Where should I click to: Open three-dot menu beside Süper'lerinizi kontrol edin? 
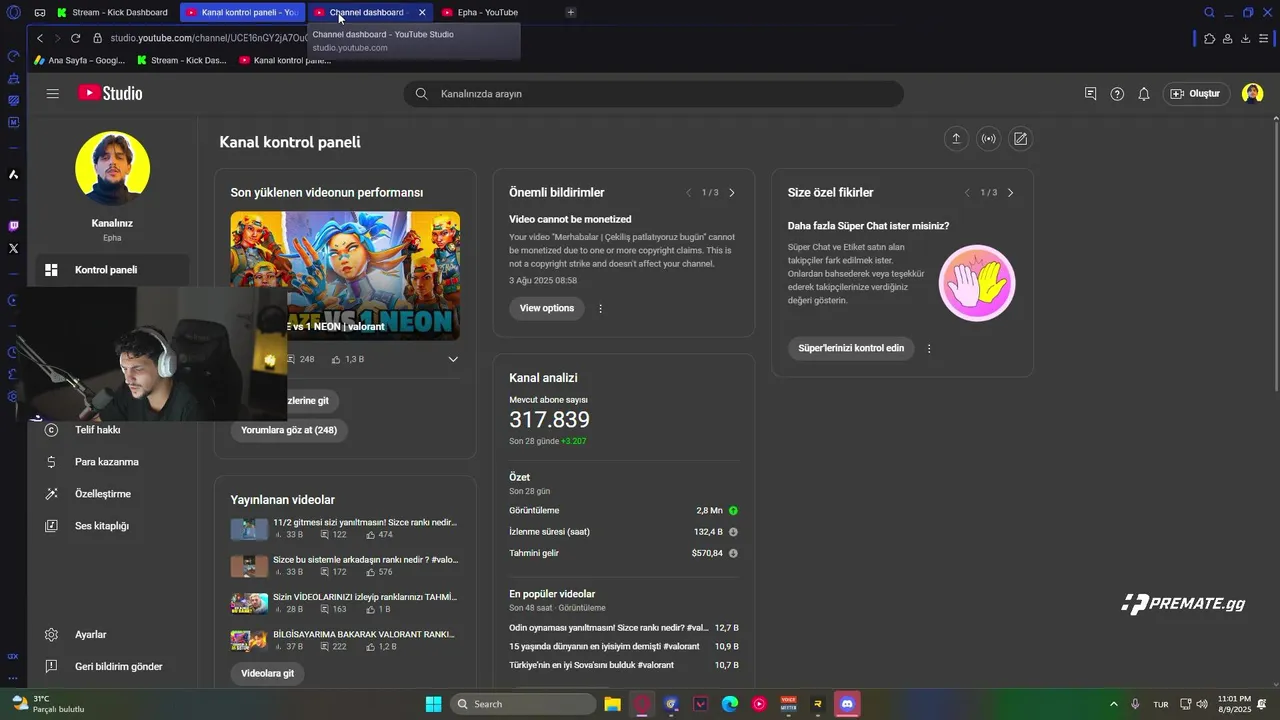[929, 348]
